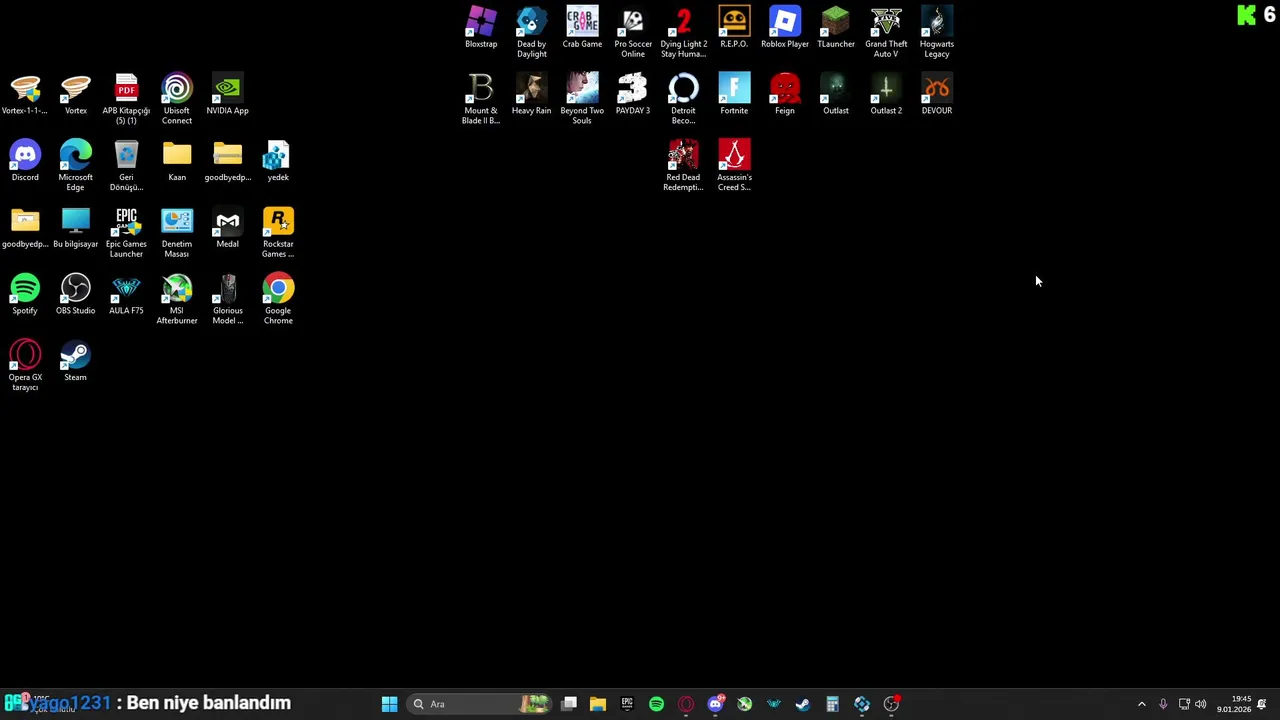
Task: Open File Explorer from taskbar
Action: click(x=598, y=704)
